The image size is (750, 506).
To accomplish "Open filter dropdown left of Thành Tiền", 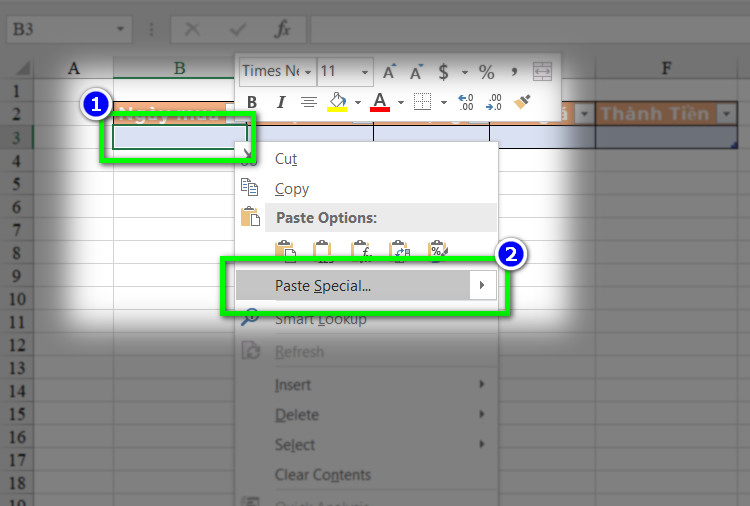I will click(585, 114).
